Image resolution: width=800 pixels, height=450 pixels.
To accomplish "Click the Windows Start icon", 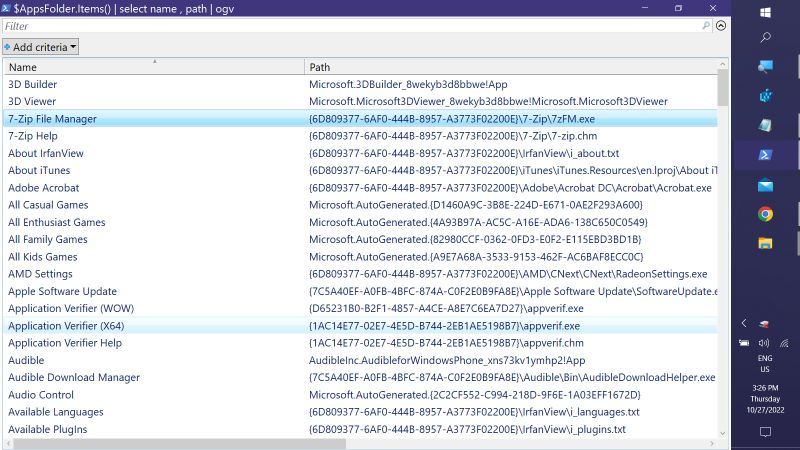I will coord(765,12).
